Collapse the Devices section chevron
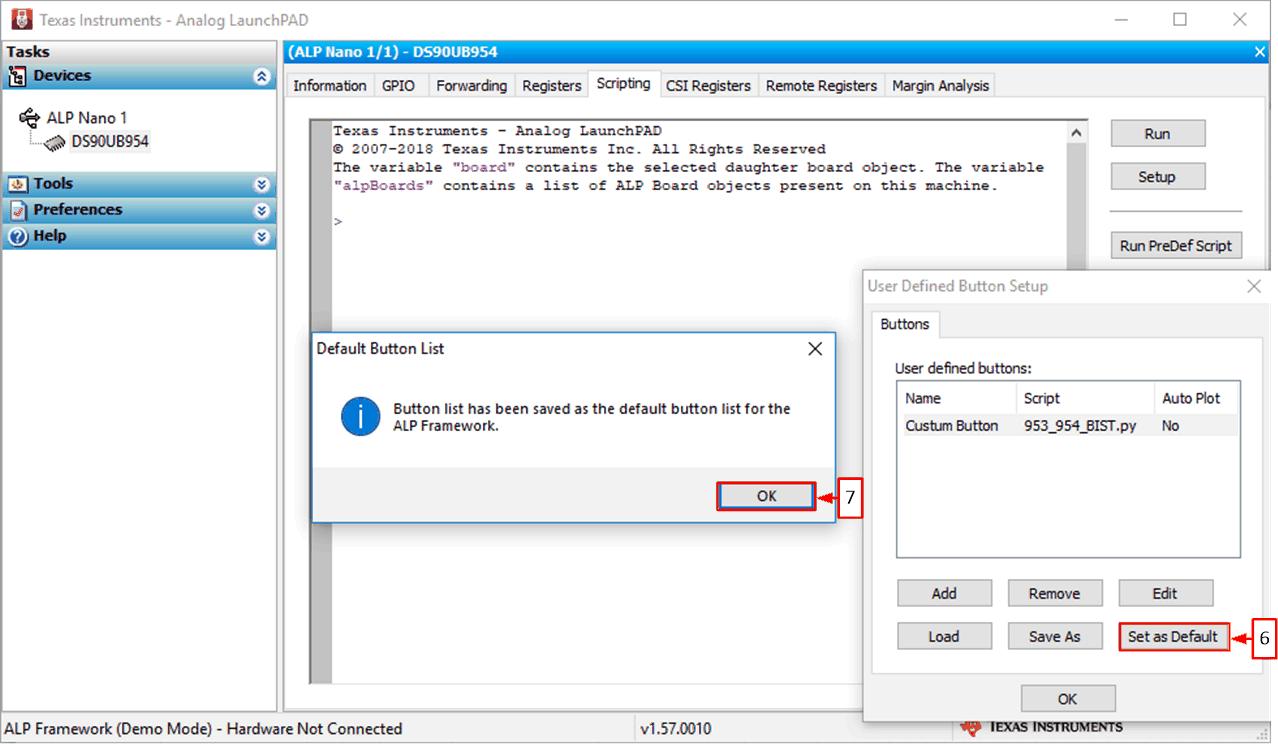Screen dimensions: 1278x744 click(262, 77)
